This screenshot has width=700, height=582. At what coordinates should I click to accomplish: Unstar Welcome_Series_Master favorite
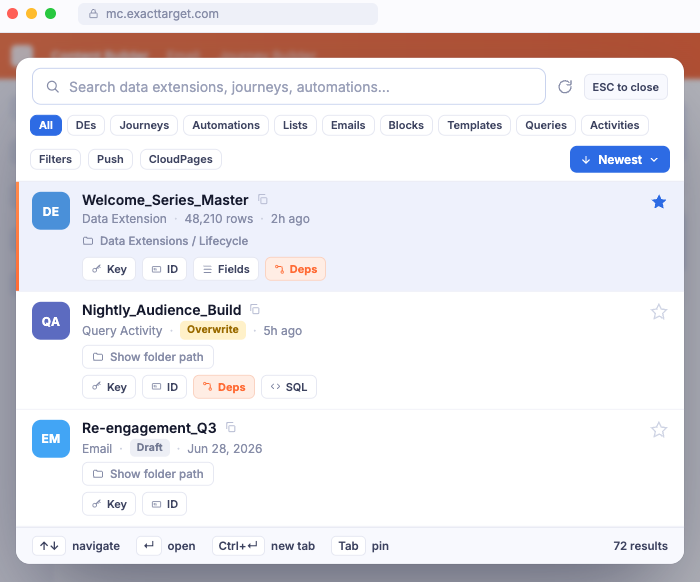[x=658, y=202]
